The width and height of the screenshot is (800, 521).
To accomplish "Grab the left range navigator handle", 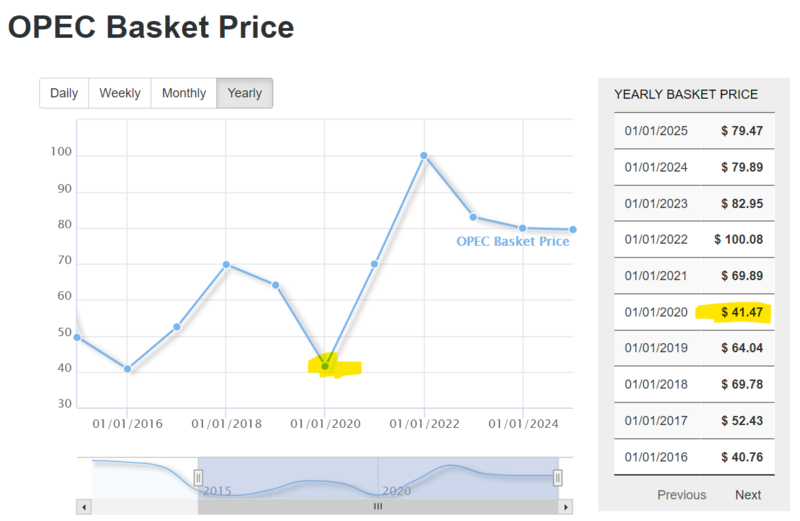I will (x=198, y=478).
